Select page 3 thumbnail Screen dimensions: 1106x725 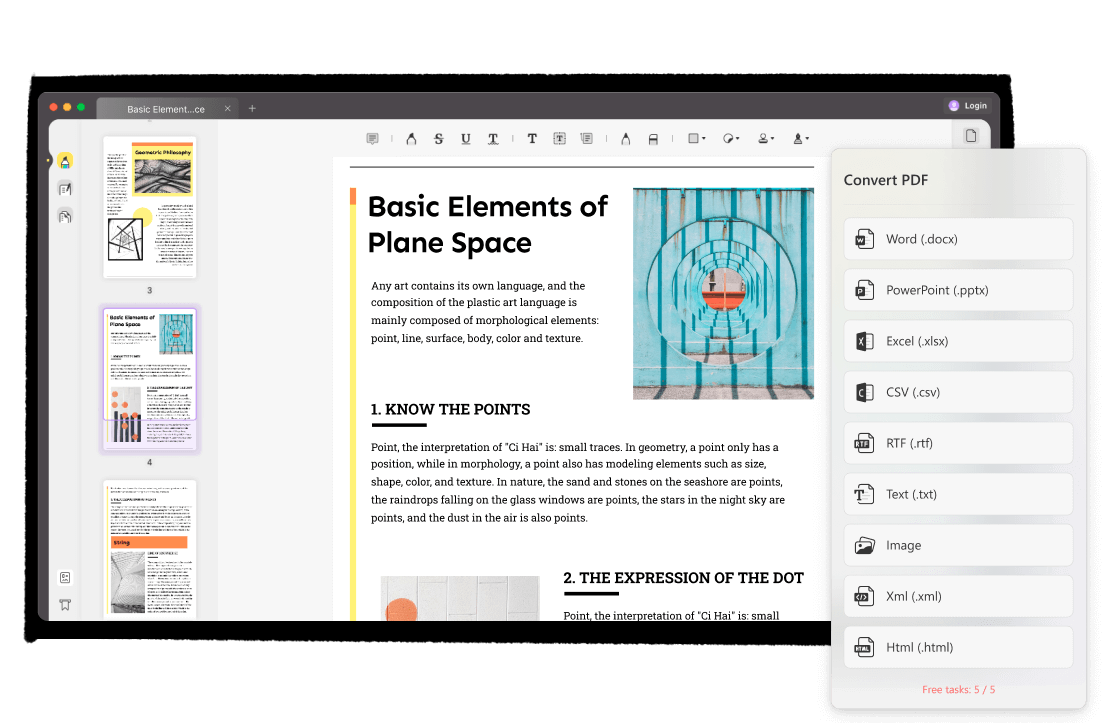150,207
